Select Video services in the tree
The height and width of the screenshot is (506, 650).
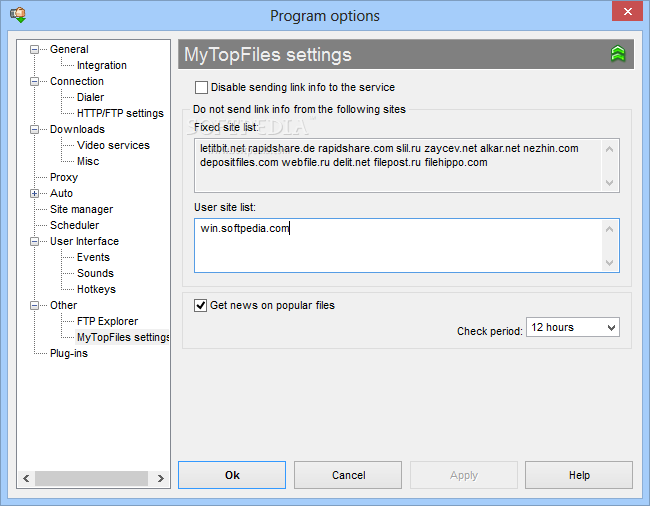[x=113, y=145]
